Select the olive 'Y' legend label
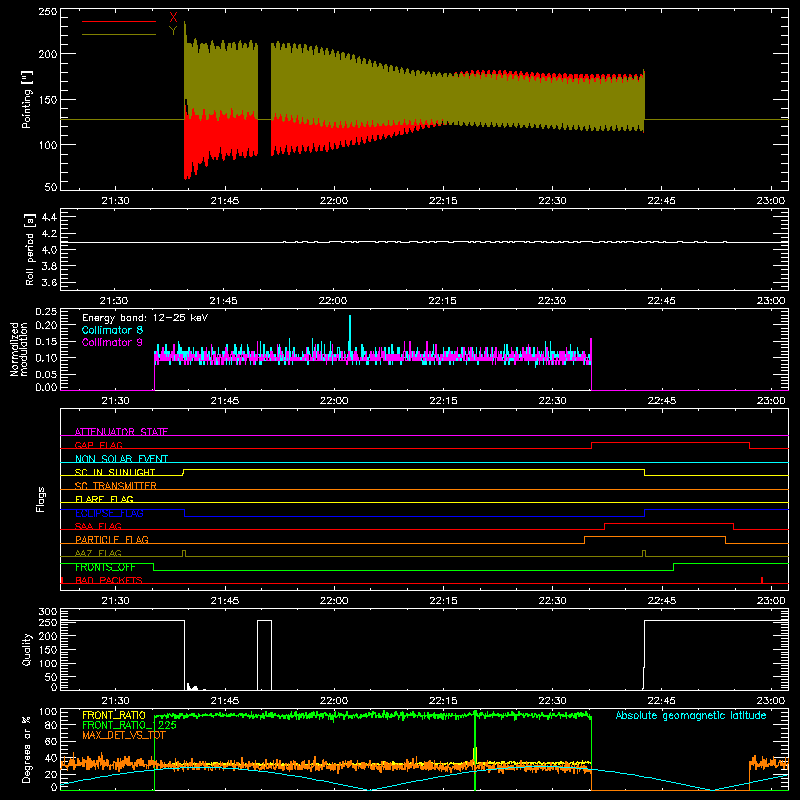Viewport: 800px width, 800px height. [173, 30]
